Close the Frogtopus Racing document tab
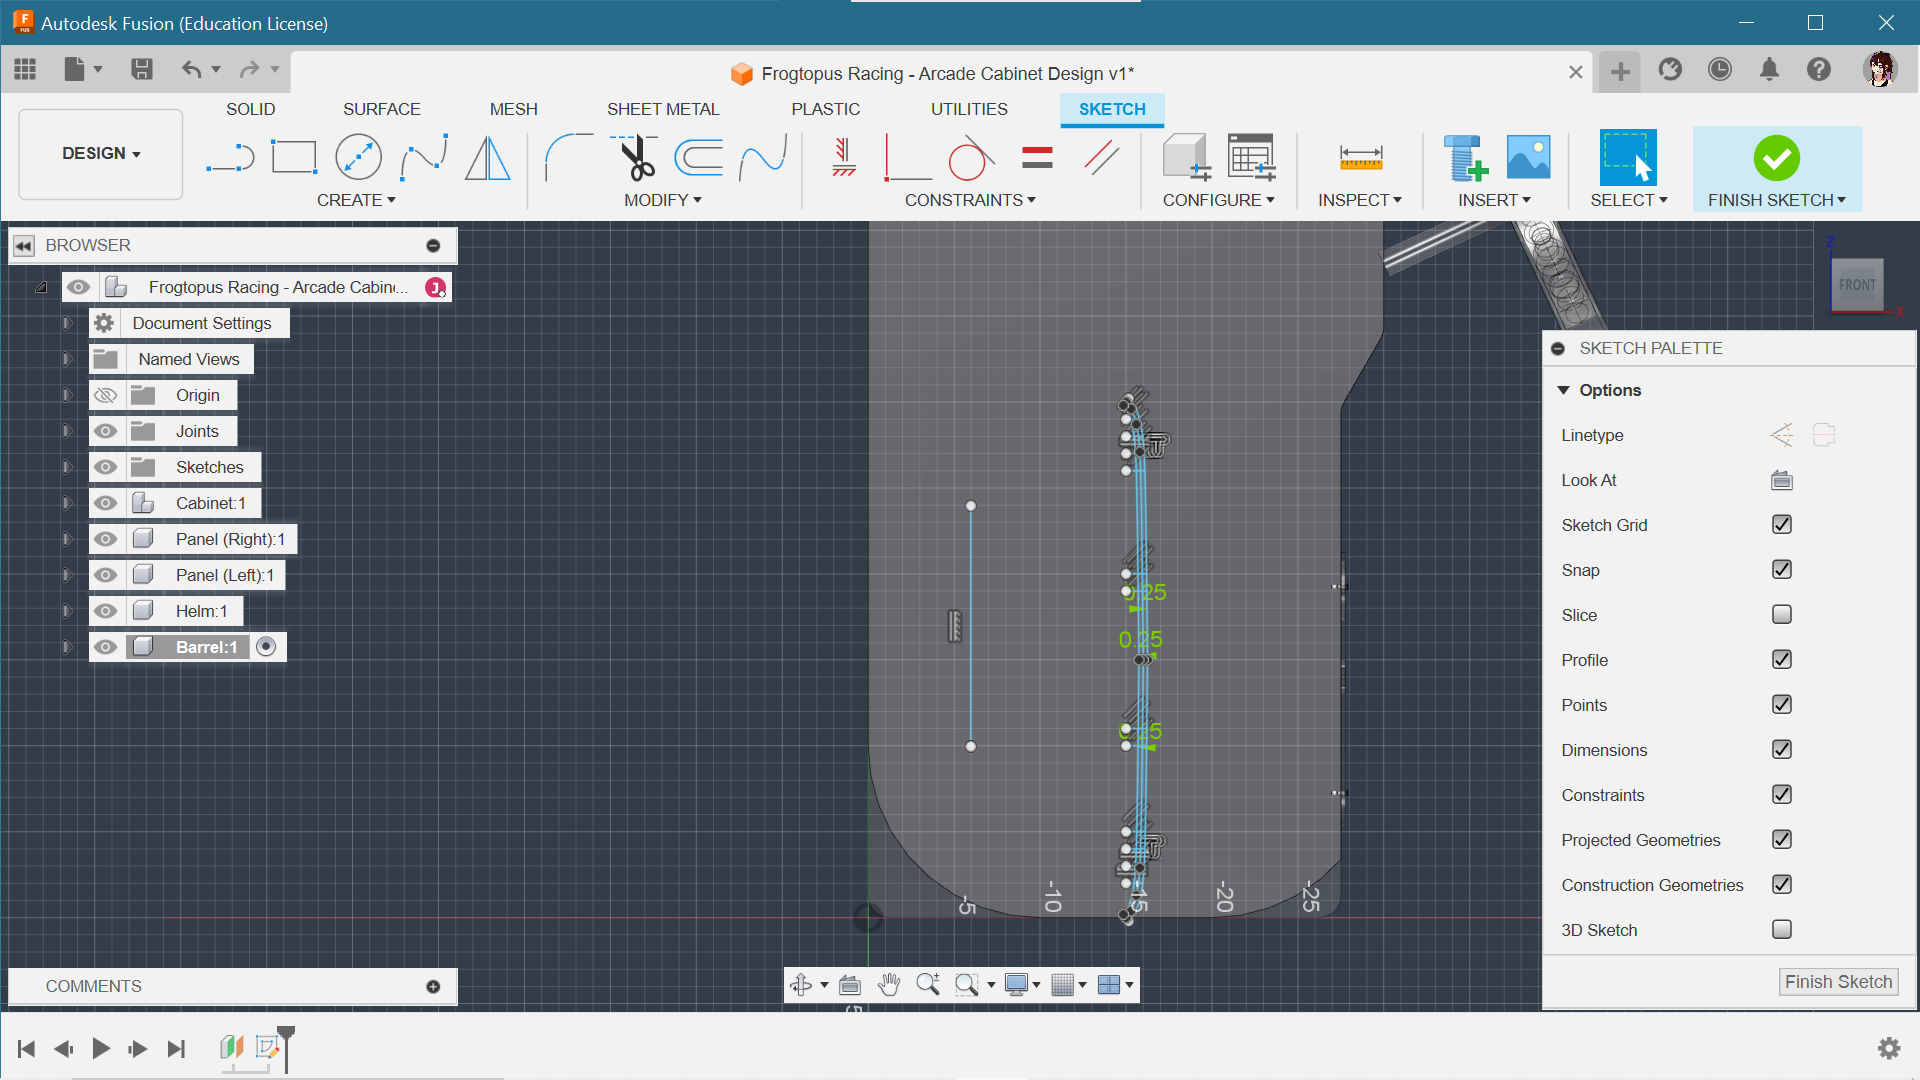 point(1575,72)
